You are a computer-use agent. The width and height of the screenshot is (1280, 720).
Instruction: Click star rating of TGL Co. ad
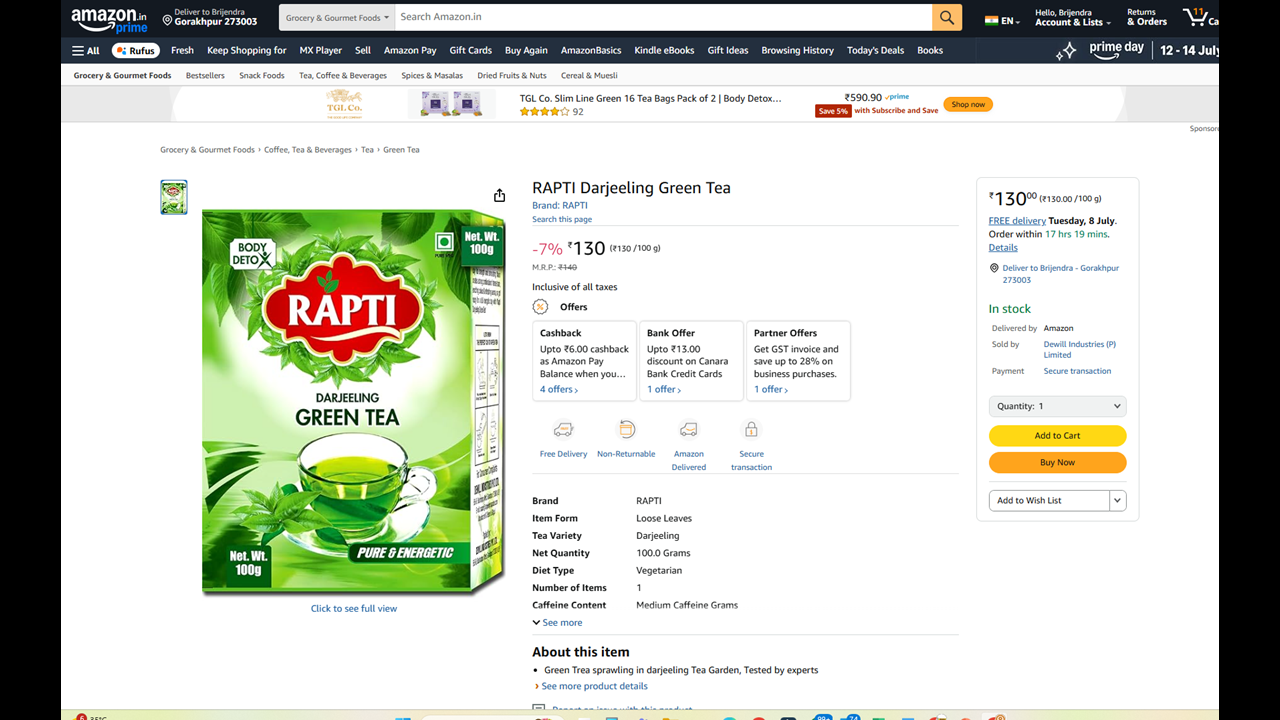[x=544, y=112]
